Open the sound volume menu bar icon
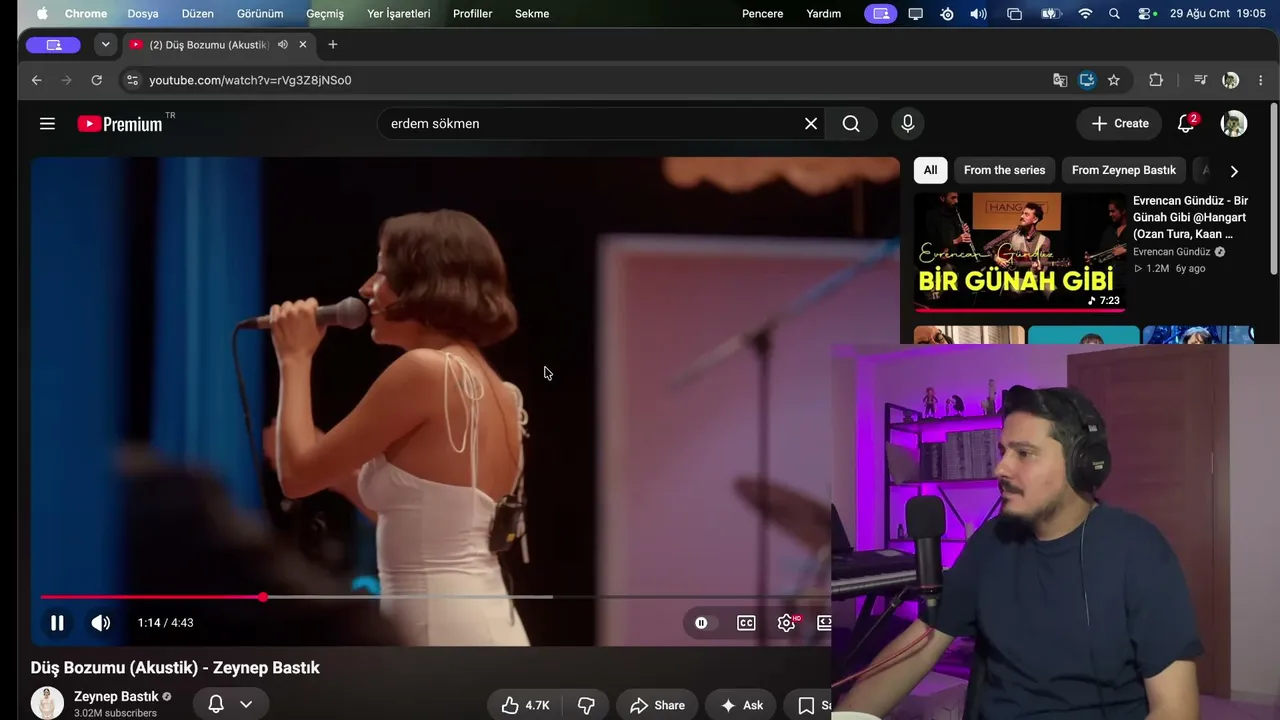The height and width of the screenshot is (720, 1280). click(x=978, y=14)
